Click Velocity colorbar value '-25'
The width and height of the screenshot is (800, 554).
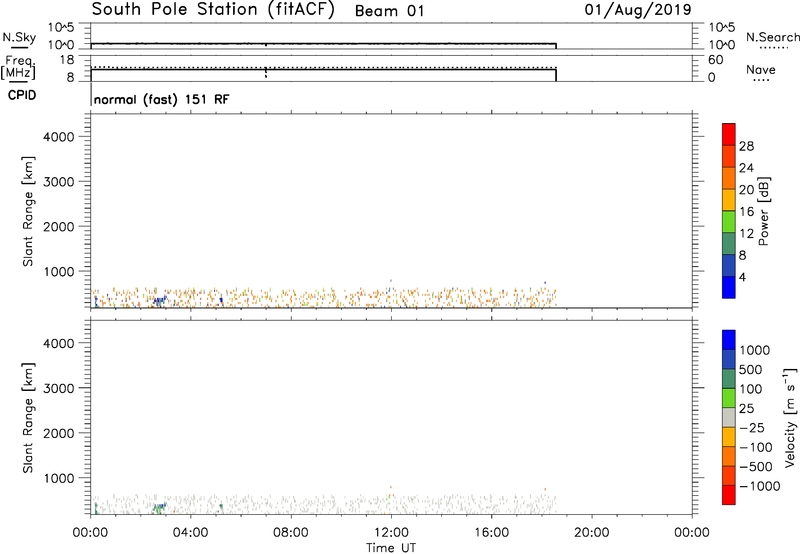(752, 428)
